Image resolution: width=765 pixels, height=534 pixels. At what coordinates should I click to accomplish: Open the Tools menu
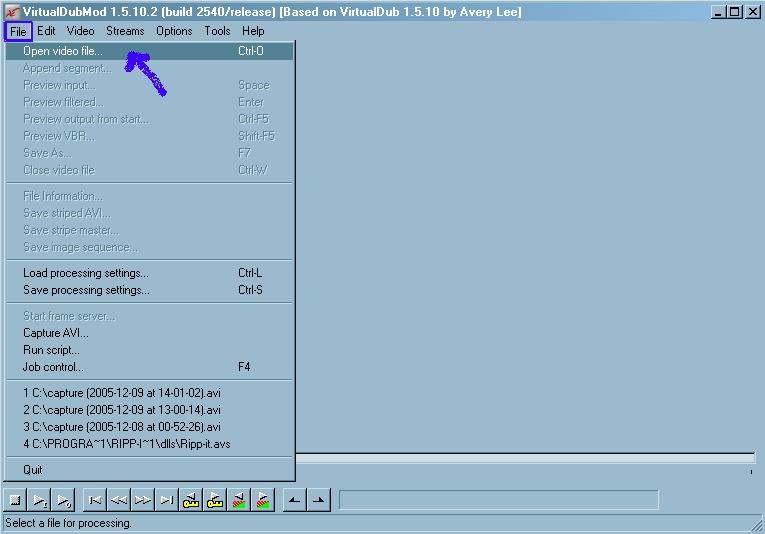pyautogui.click(x=217, y=31)
